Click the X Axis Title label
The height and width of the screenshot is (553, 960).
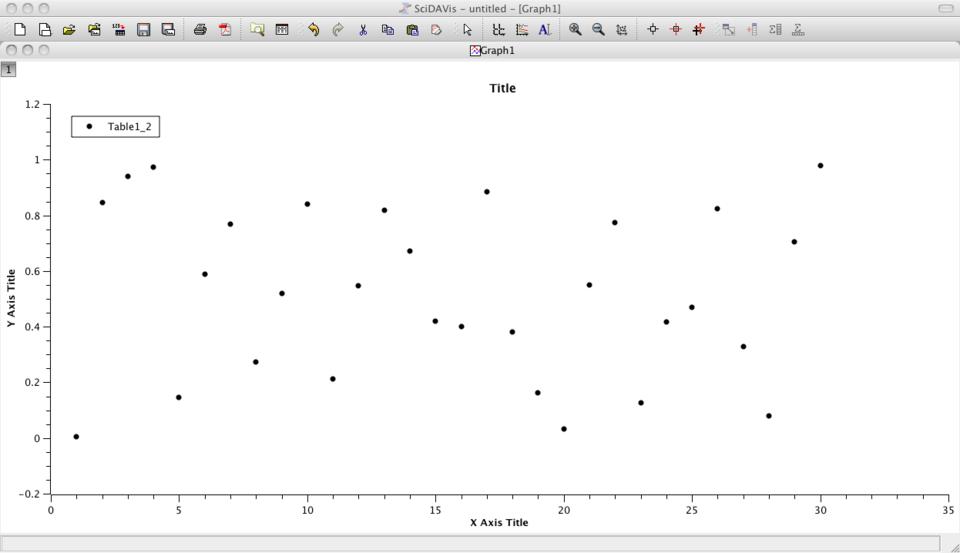coord(499,523)
